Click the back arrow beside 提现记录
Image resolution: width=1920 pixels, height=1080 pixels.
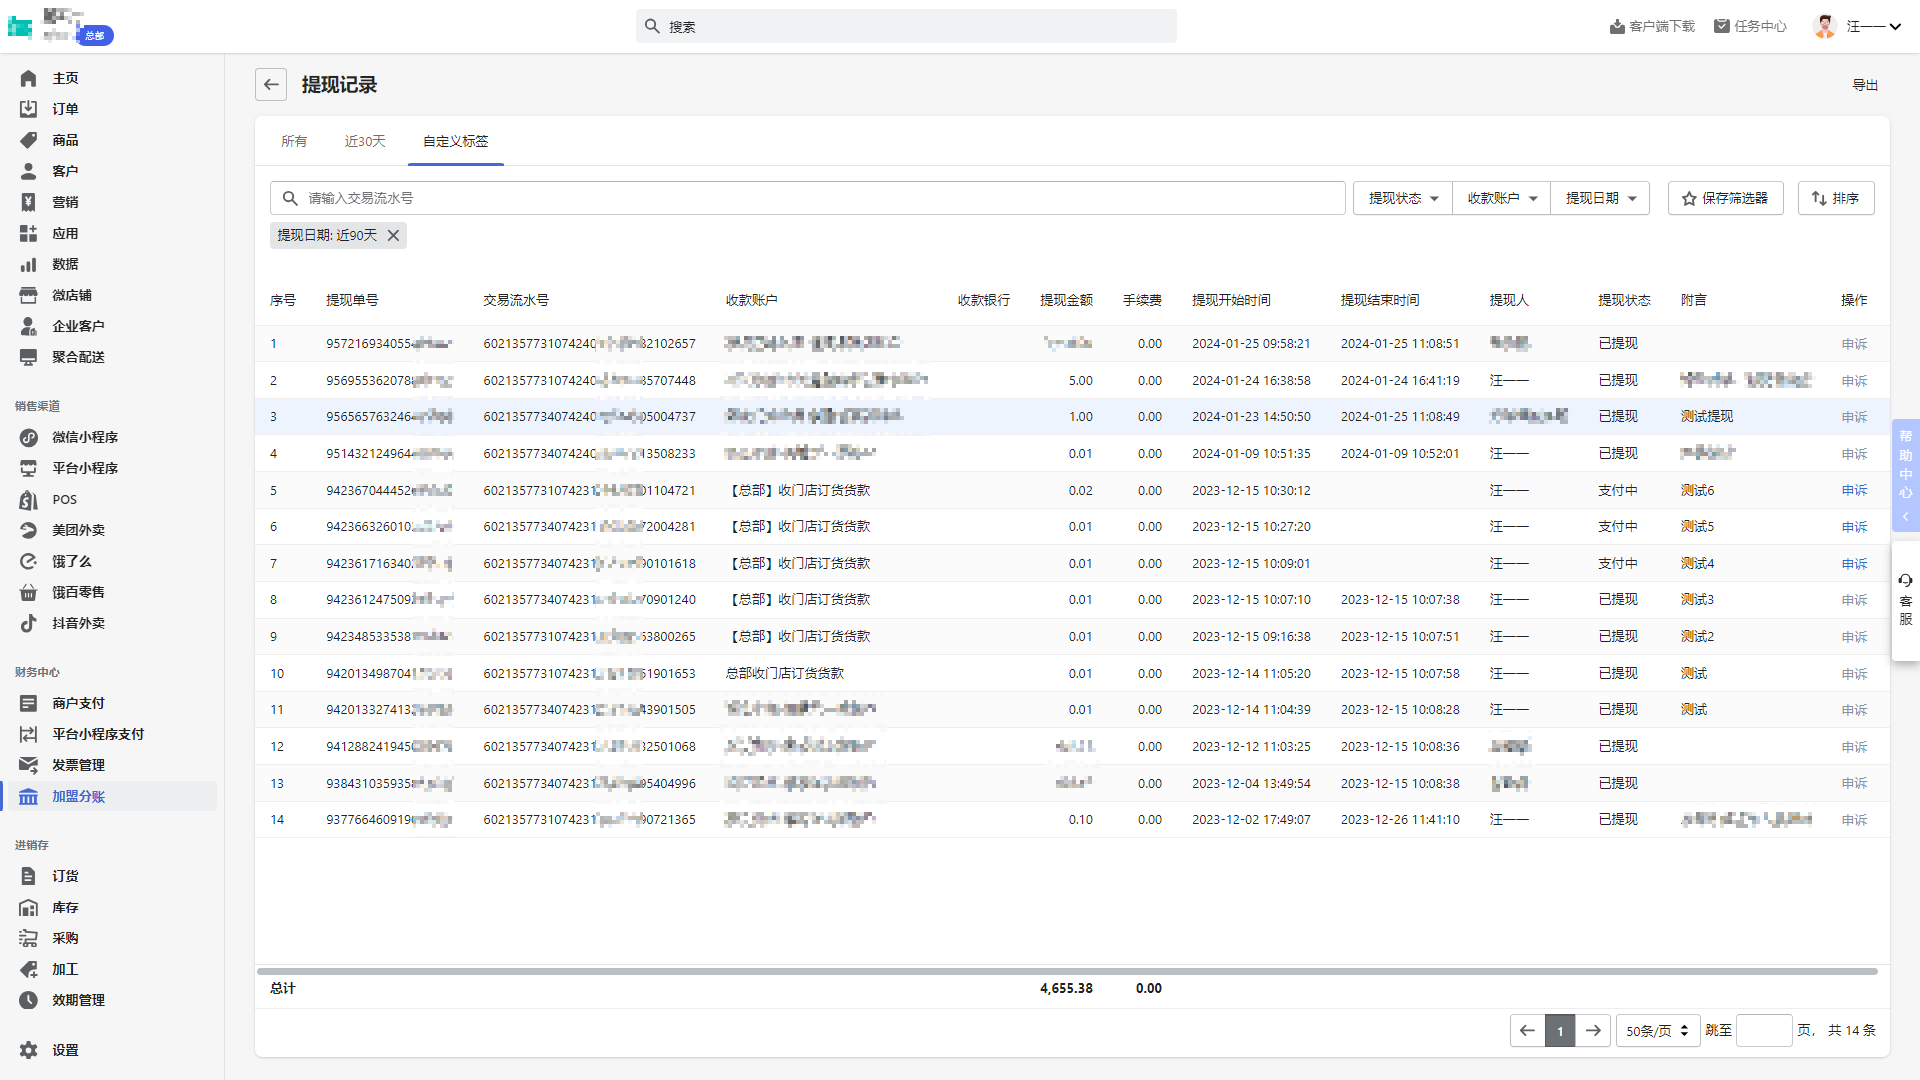tap(271, 85)
